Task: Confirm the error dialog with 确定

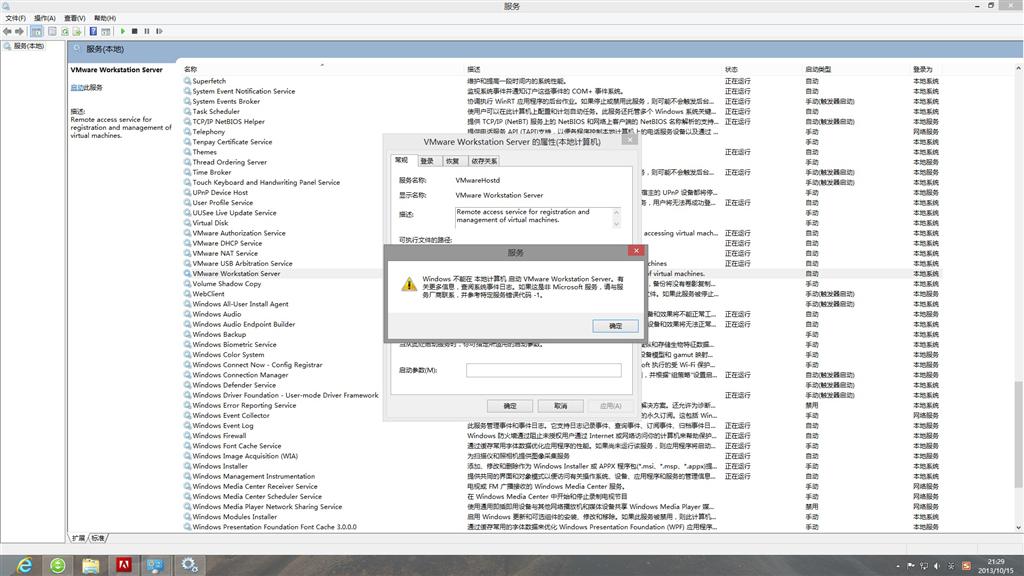Action: [x=615, y=326]
